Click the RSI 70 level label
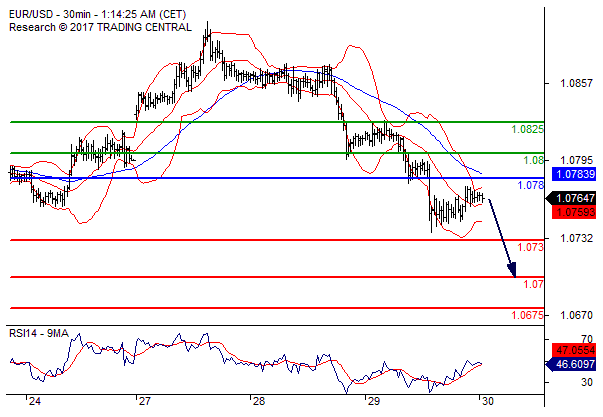 pos(587,339)
